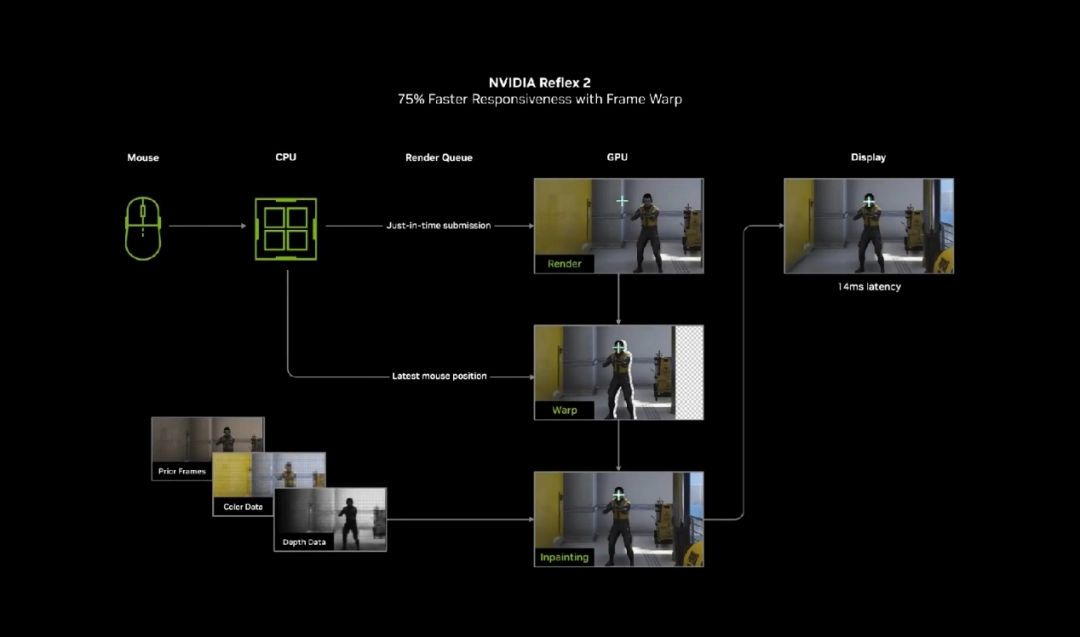Click the 'Just-in-time submission' label
Image resolution: width=1080 pixels, height=637 pixels.
click(x=439, y=225)
